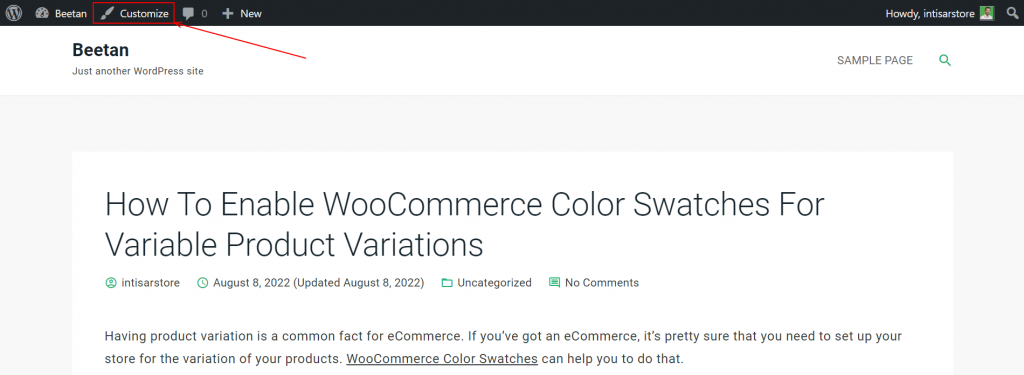Open the comments bubble icon in admin bar
This screenshot has width=1024, height=375.
(189, 14)
